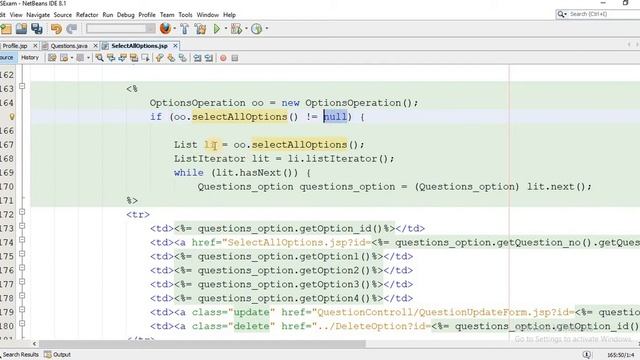Go to next bookmark icon
The width and height of the screenshot is (640, 360).
click(171, 58)
